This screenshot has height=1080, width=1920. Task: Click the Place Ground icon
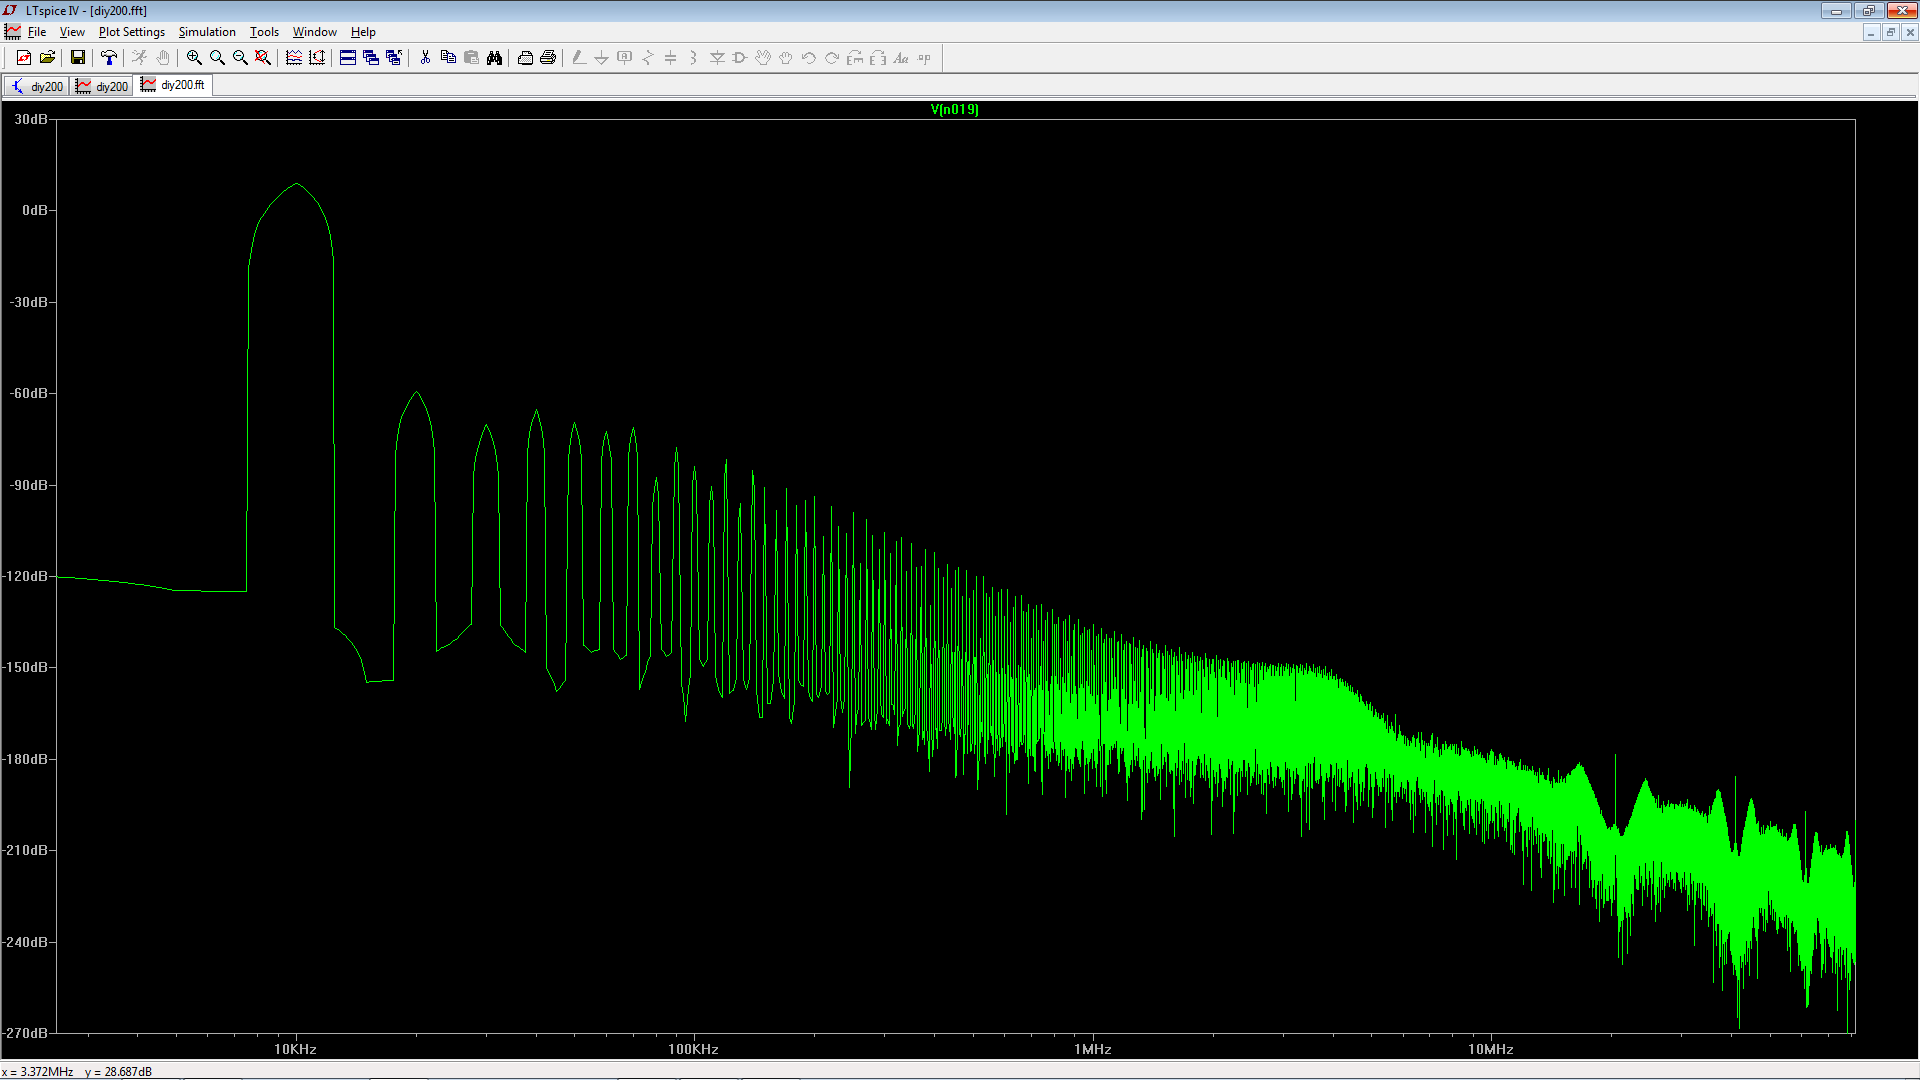point(602,58)
